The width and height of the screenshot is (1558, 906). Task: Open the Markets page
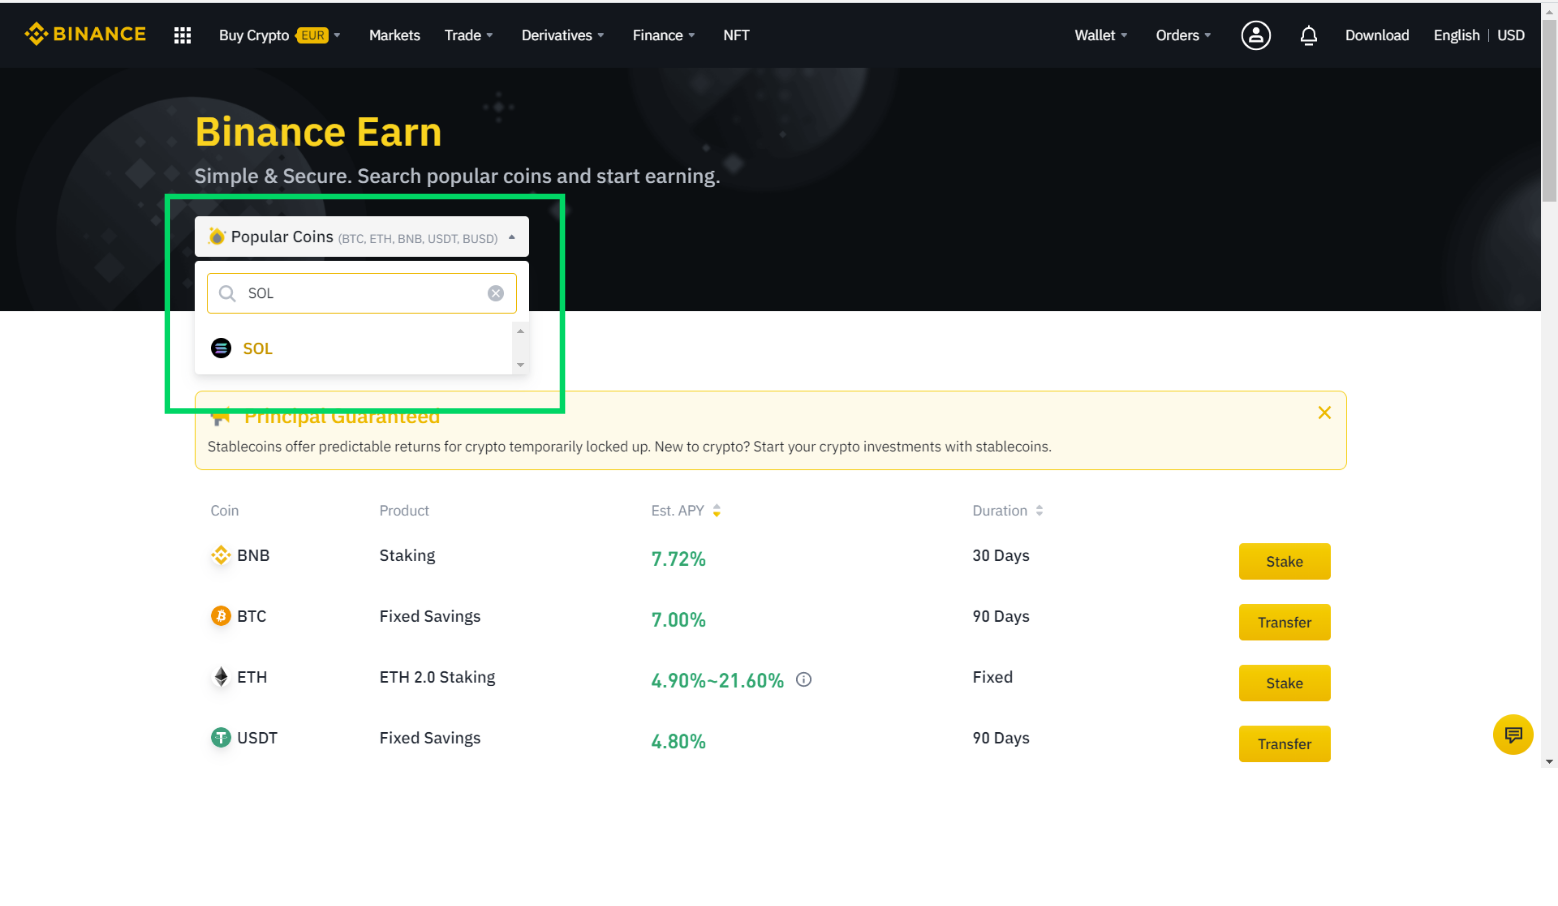[394, 35]
